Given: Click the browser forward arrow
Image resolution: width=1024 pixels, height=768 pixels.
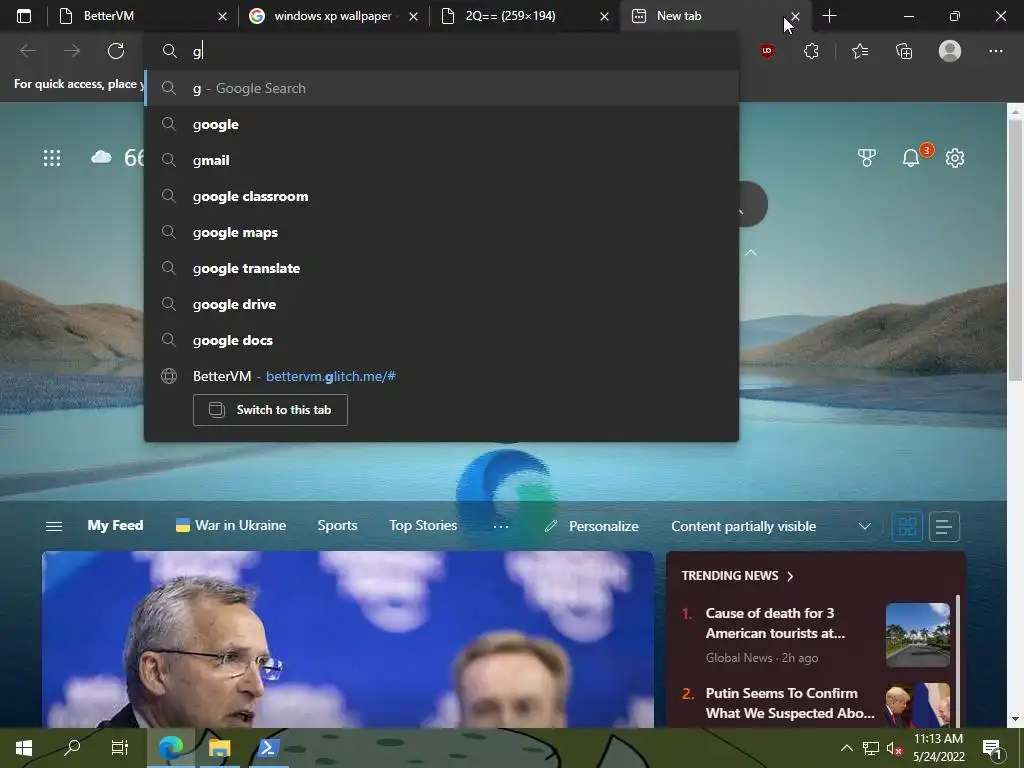Looking at the screenshot, I should tap(72, 51).
